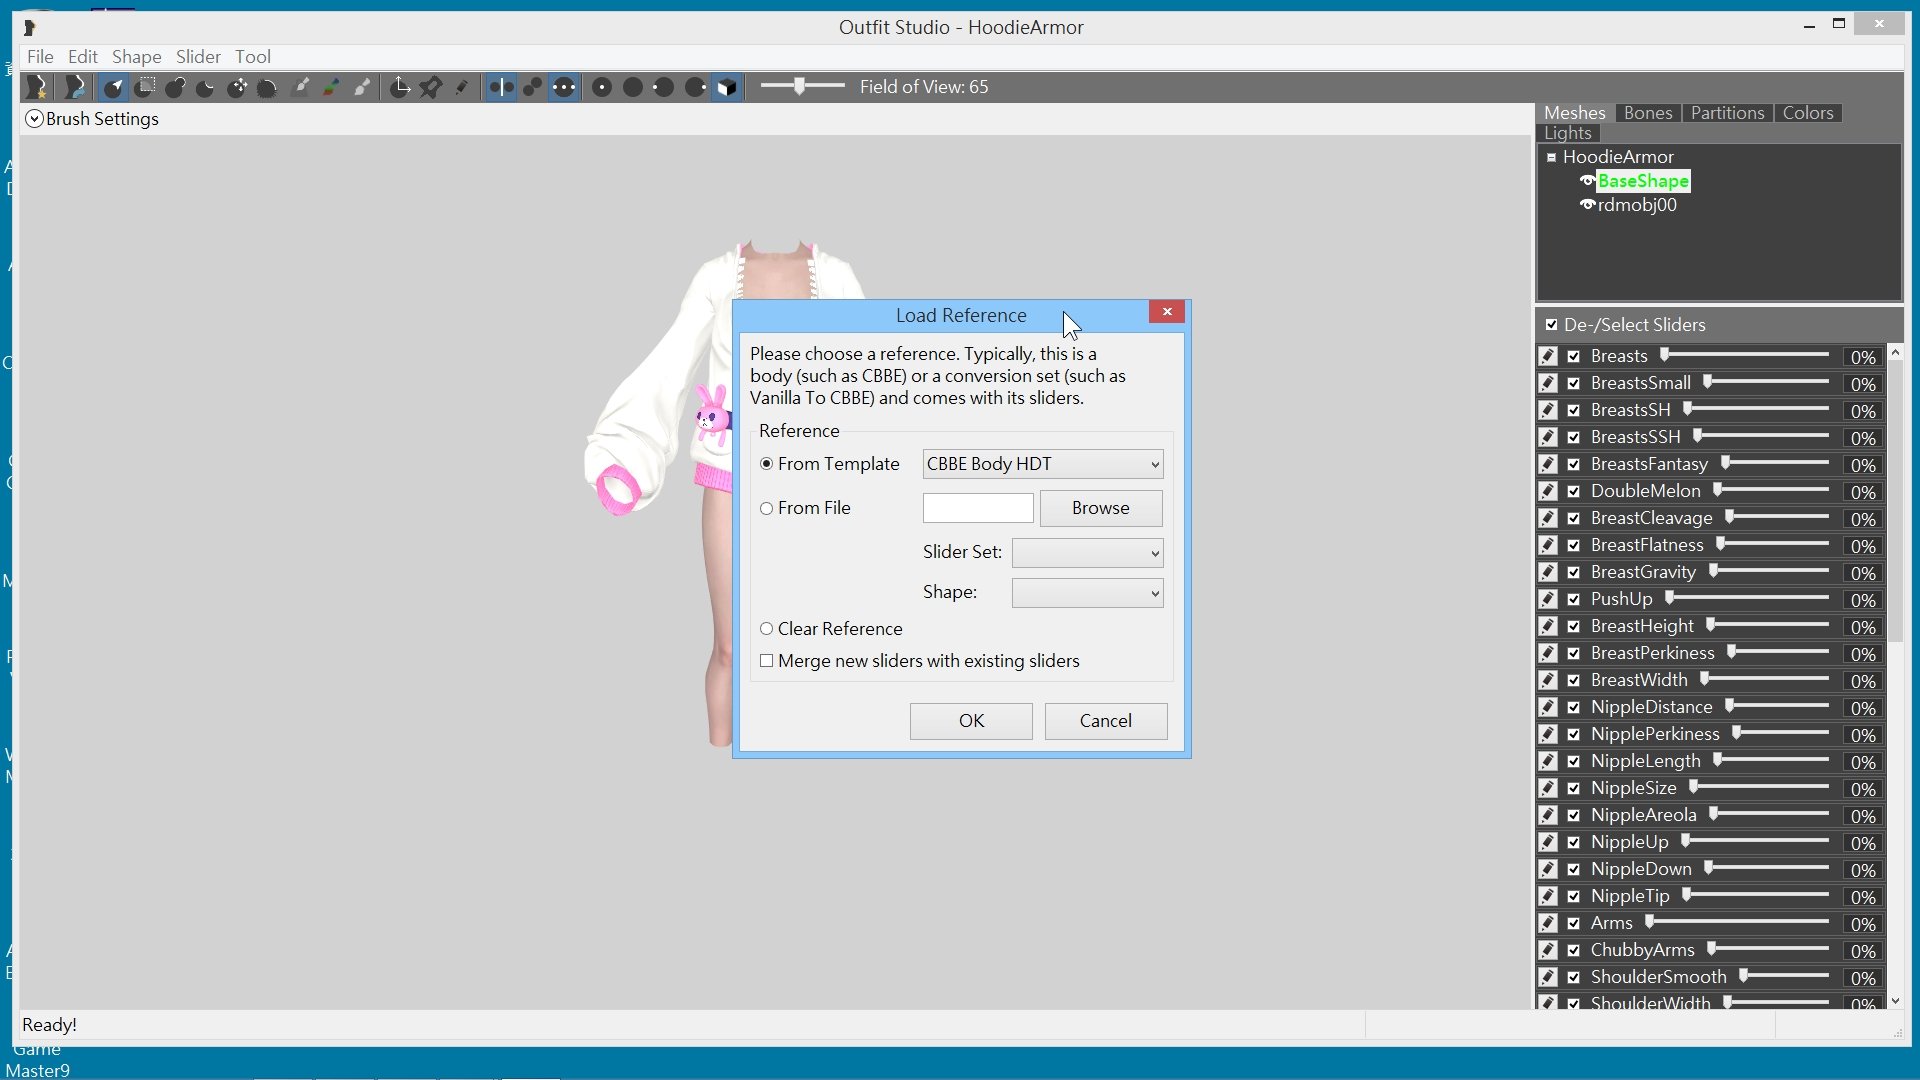
Task: Click the fourth brush preset, right-dot circle
Action: 696,88
